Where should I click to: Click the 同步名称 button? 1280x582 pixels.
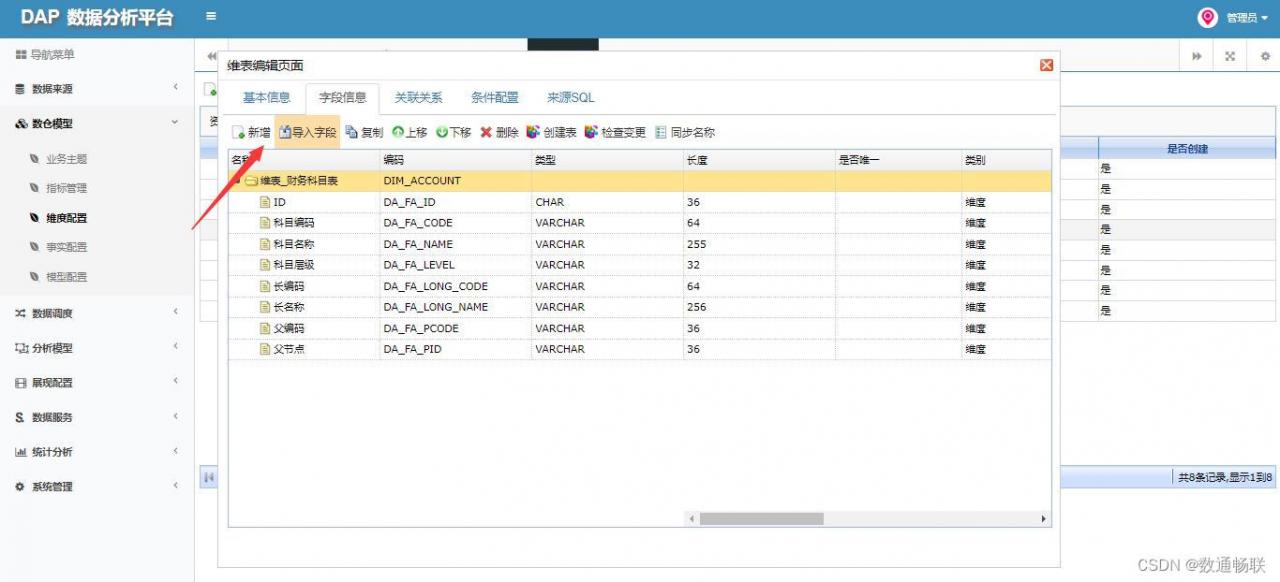pos(684,132)
